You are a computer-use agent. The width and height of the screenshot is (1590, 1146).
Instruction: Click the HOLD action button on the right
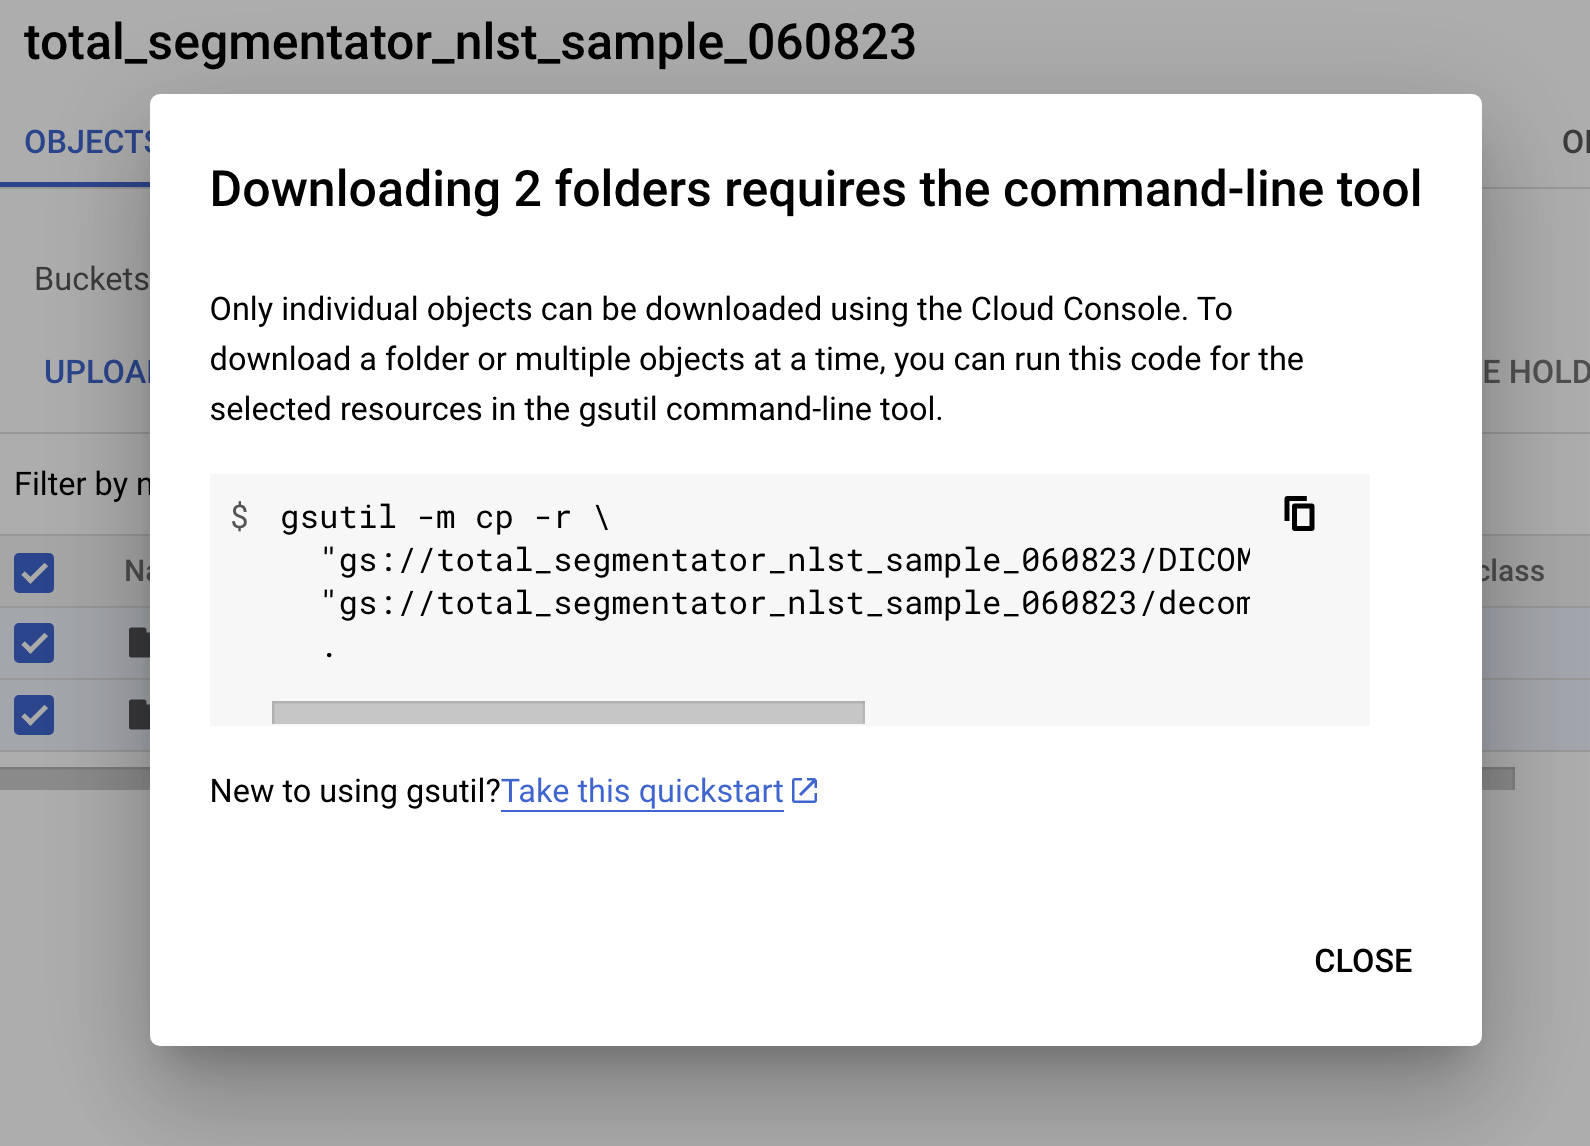click(x=1545, y=372)
